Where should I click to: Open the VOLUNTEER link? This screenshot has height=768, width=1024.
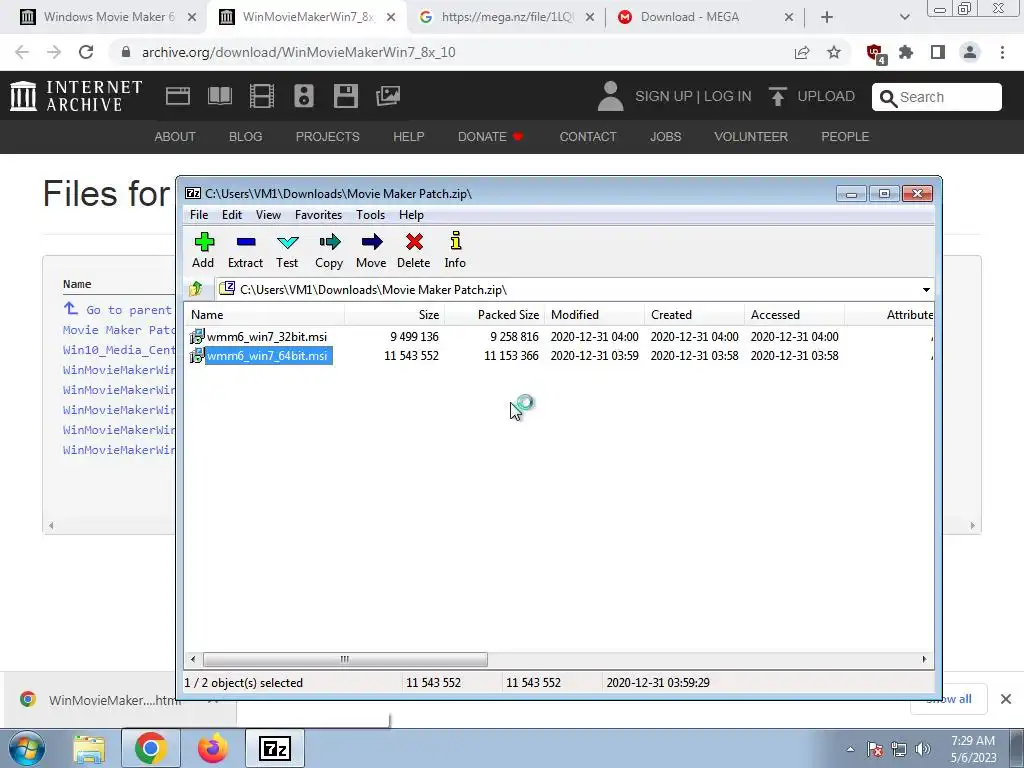[750, 136]
